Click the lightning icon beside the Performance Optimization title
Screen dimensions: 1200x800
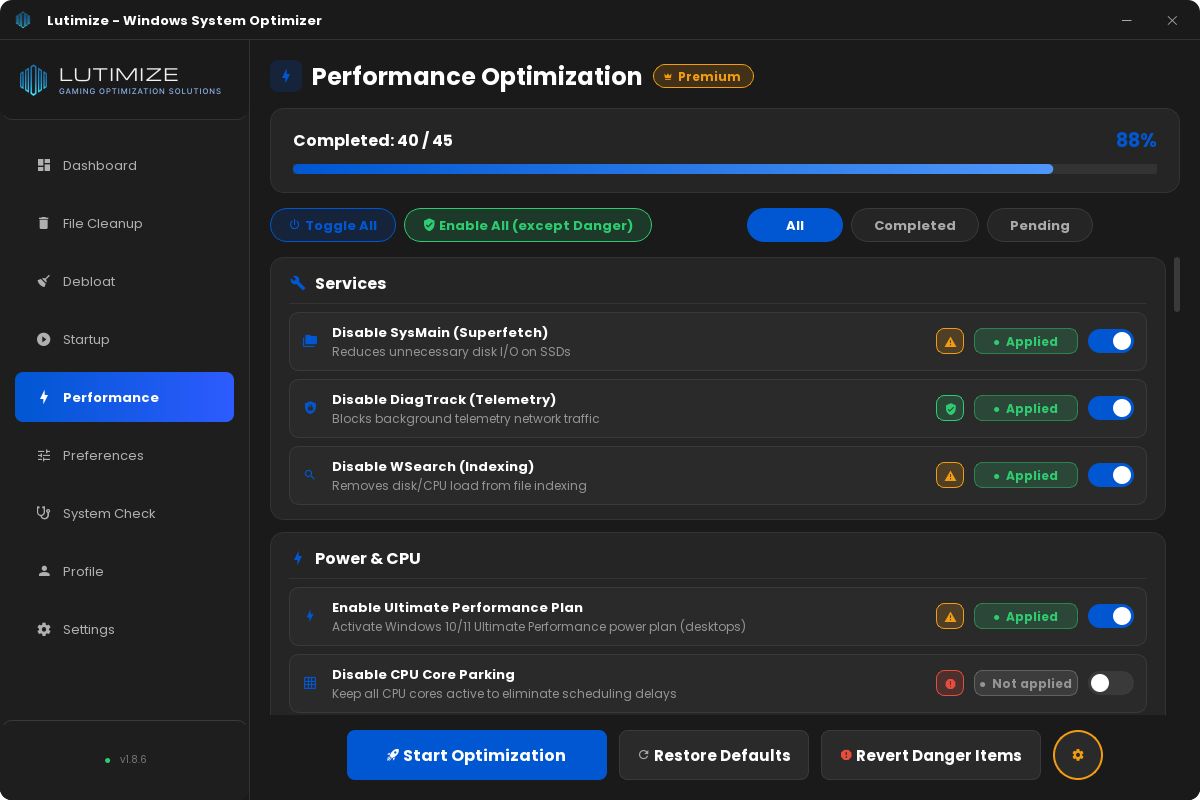[286, 76]
